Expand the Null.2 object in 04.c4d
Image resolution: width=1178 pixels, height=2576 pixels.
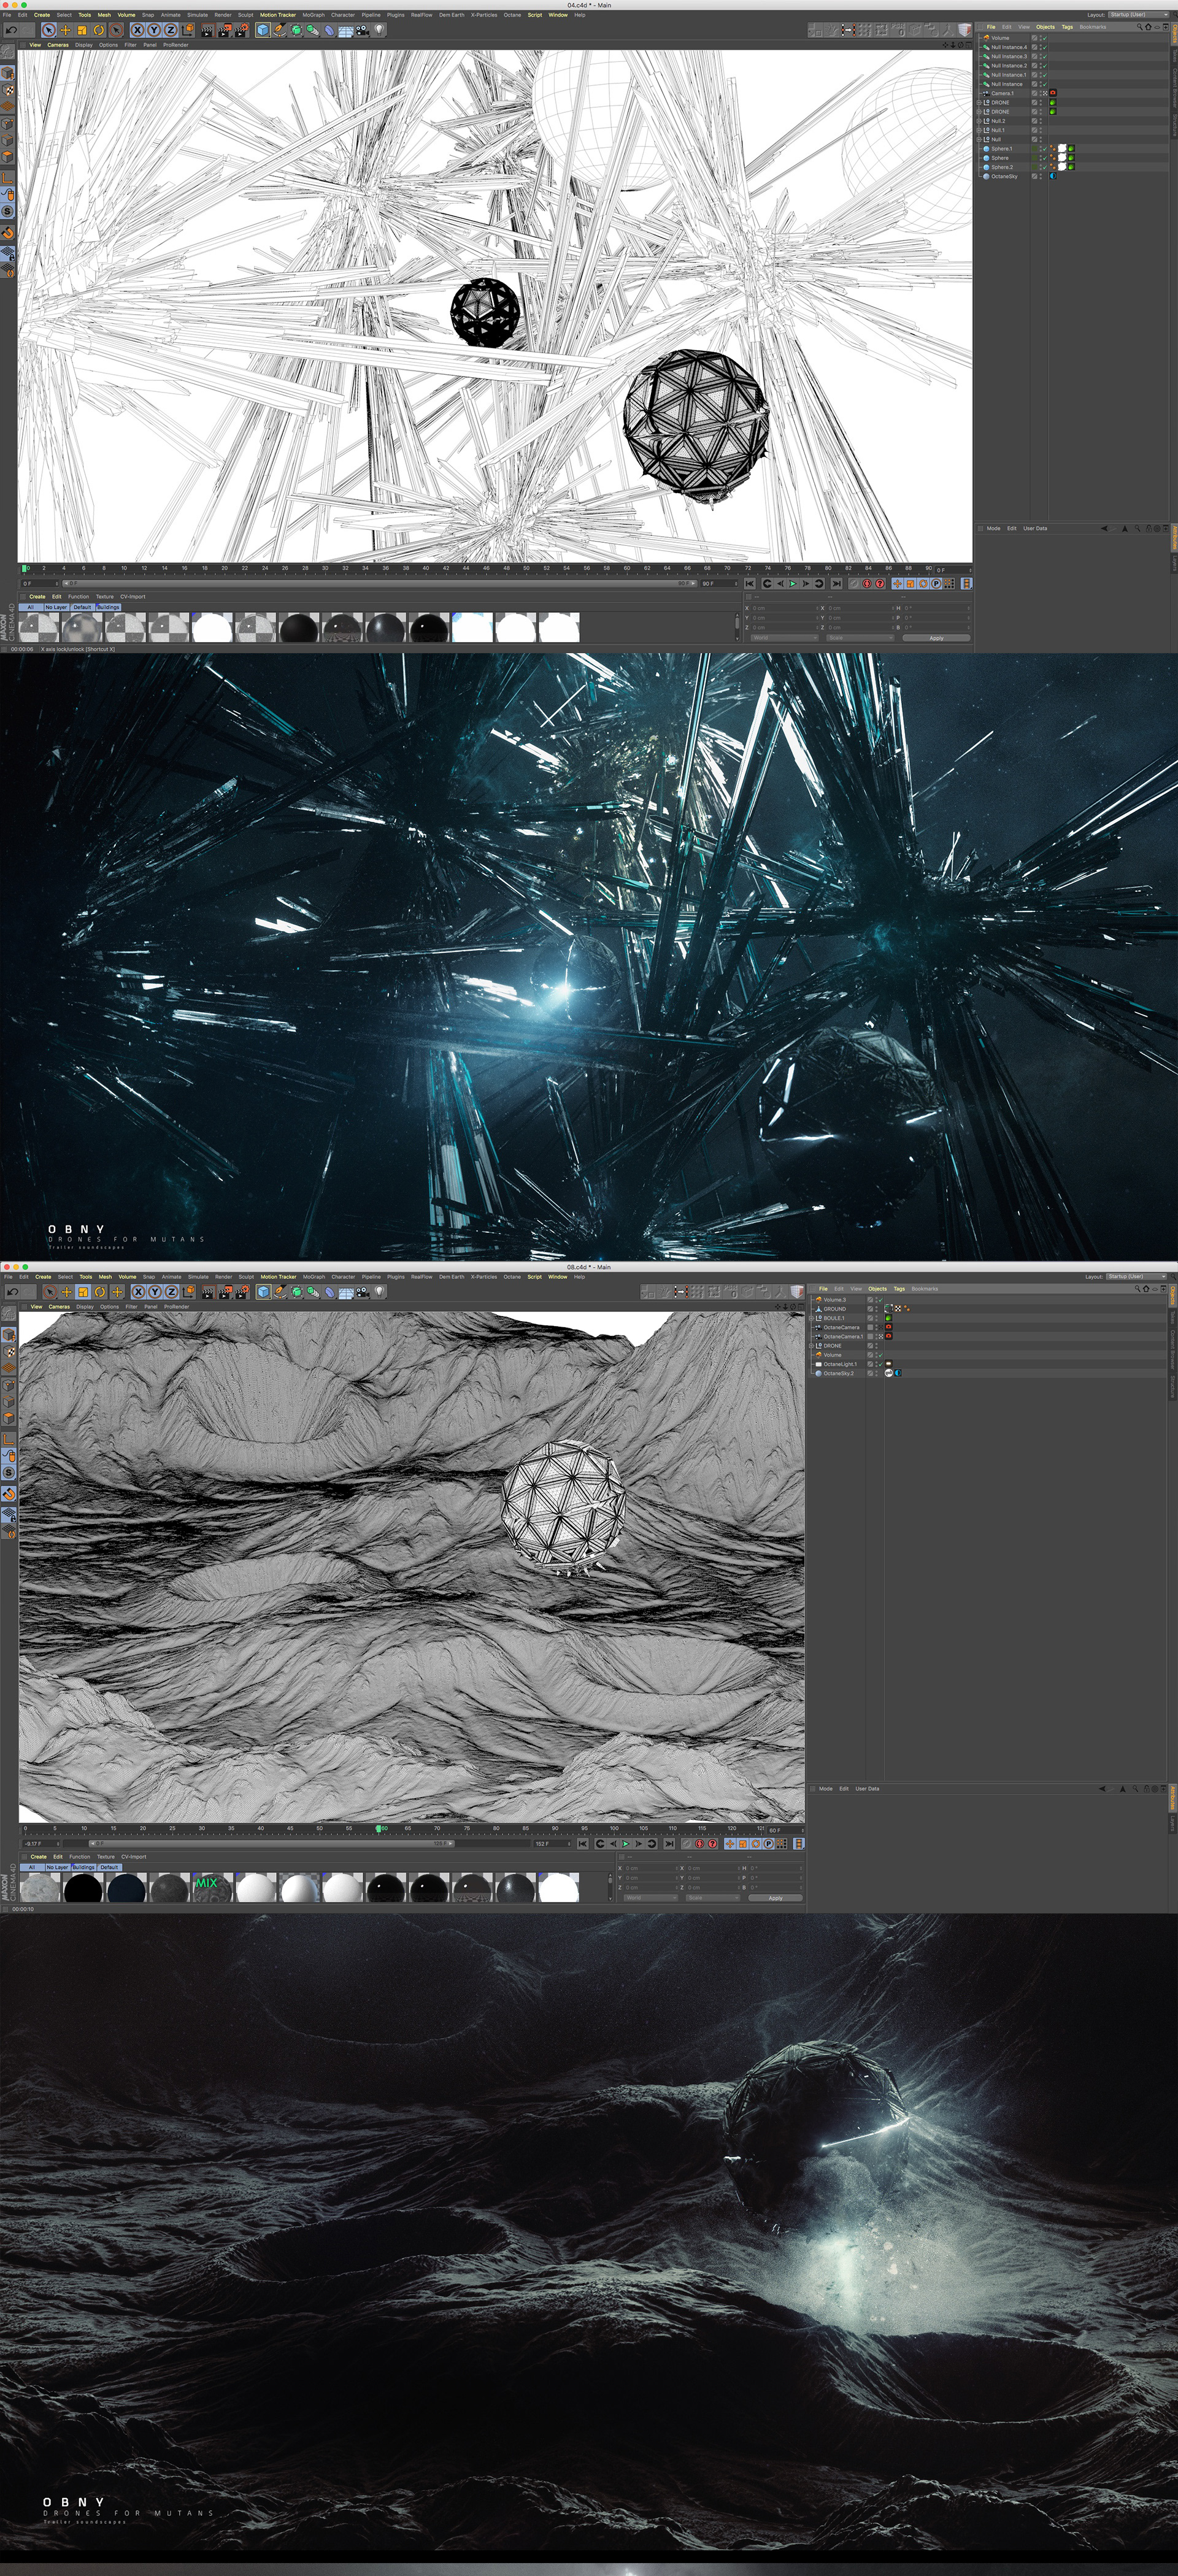coord(979,121)
